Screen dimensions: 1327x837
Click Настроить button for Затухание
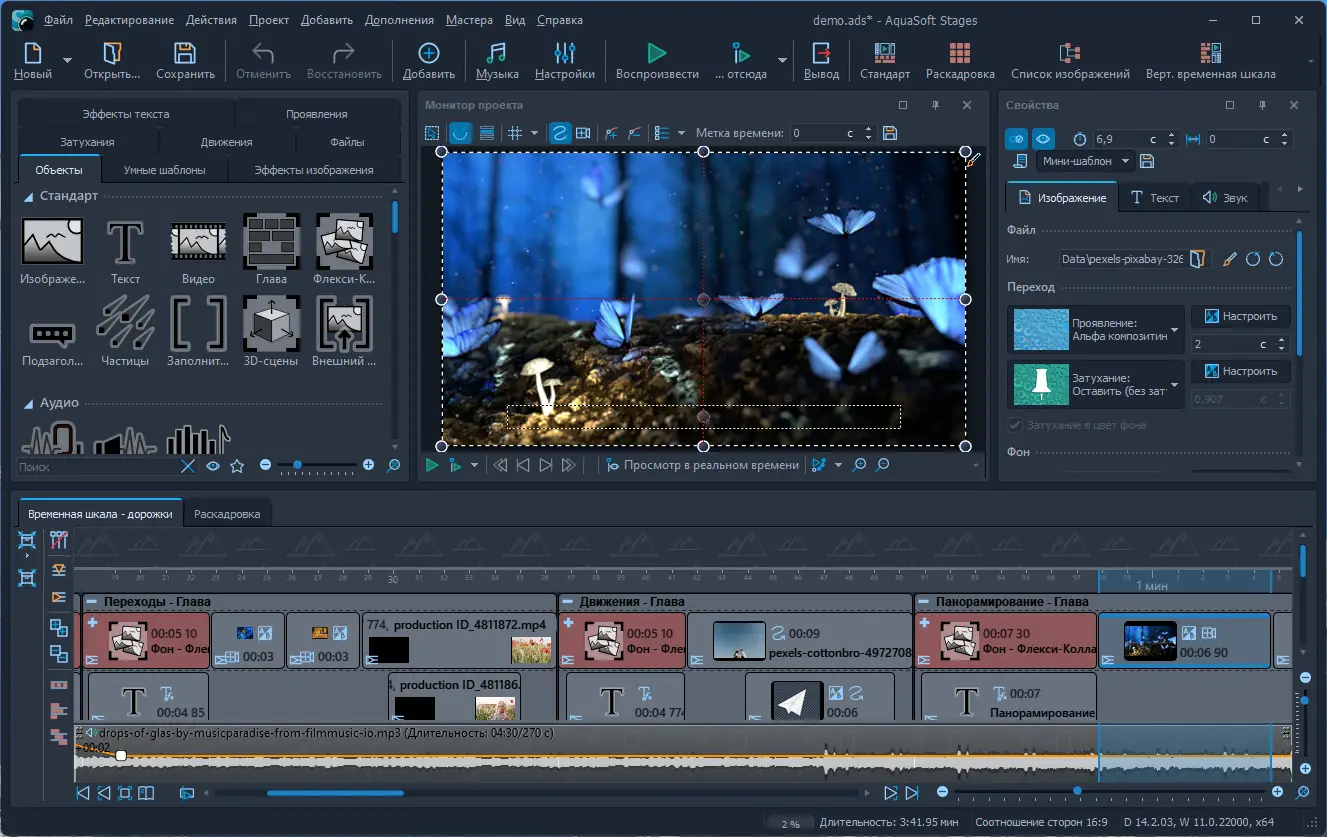(1240, 371)
